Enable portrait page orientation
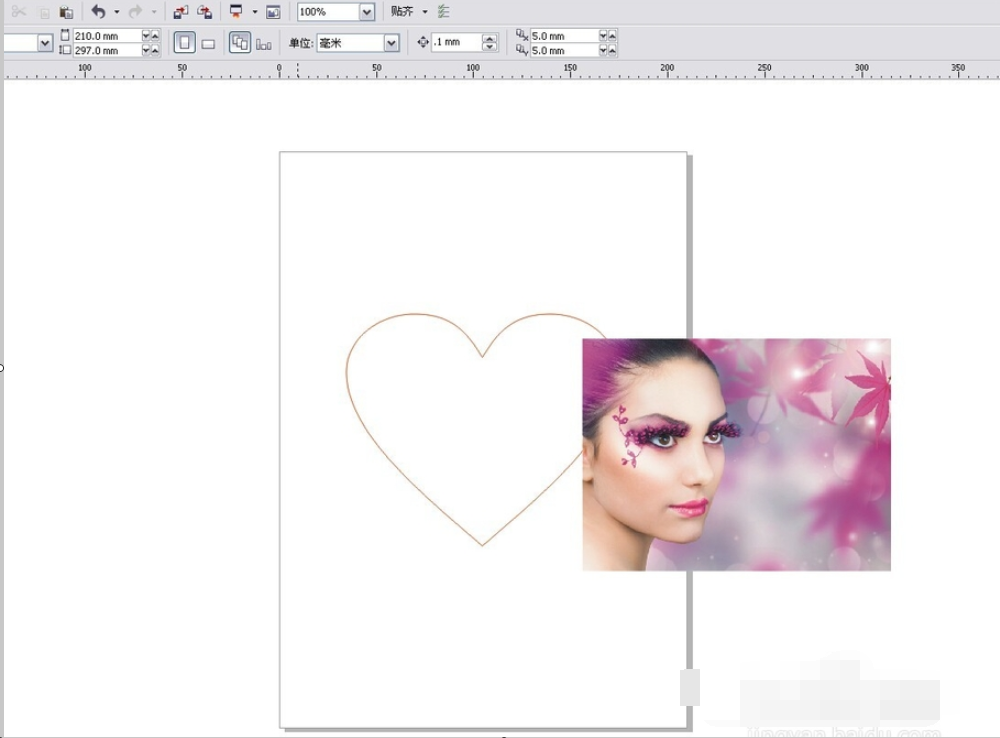This screenshot has width=1000, height=738. [185, 41]
